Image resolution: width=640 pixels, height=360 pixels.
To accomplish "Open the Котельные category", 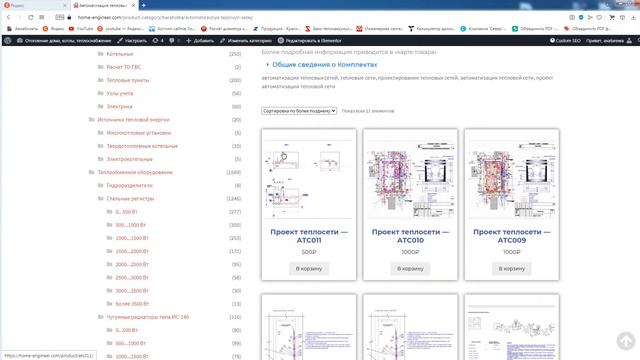I will (x=120, y=54).
